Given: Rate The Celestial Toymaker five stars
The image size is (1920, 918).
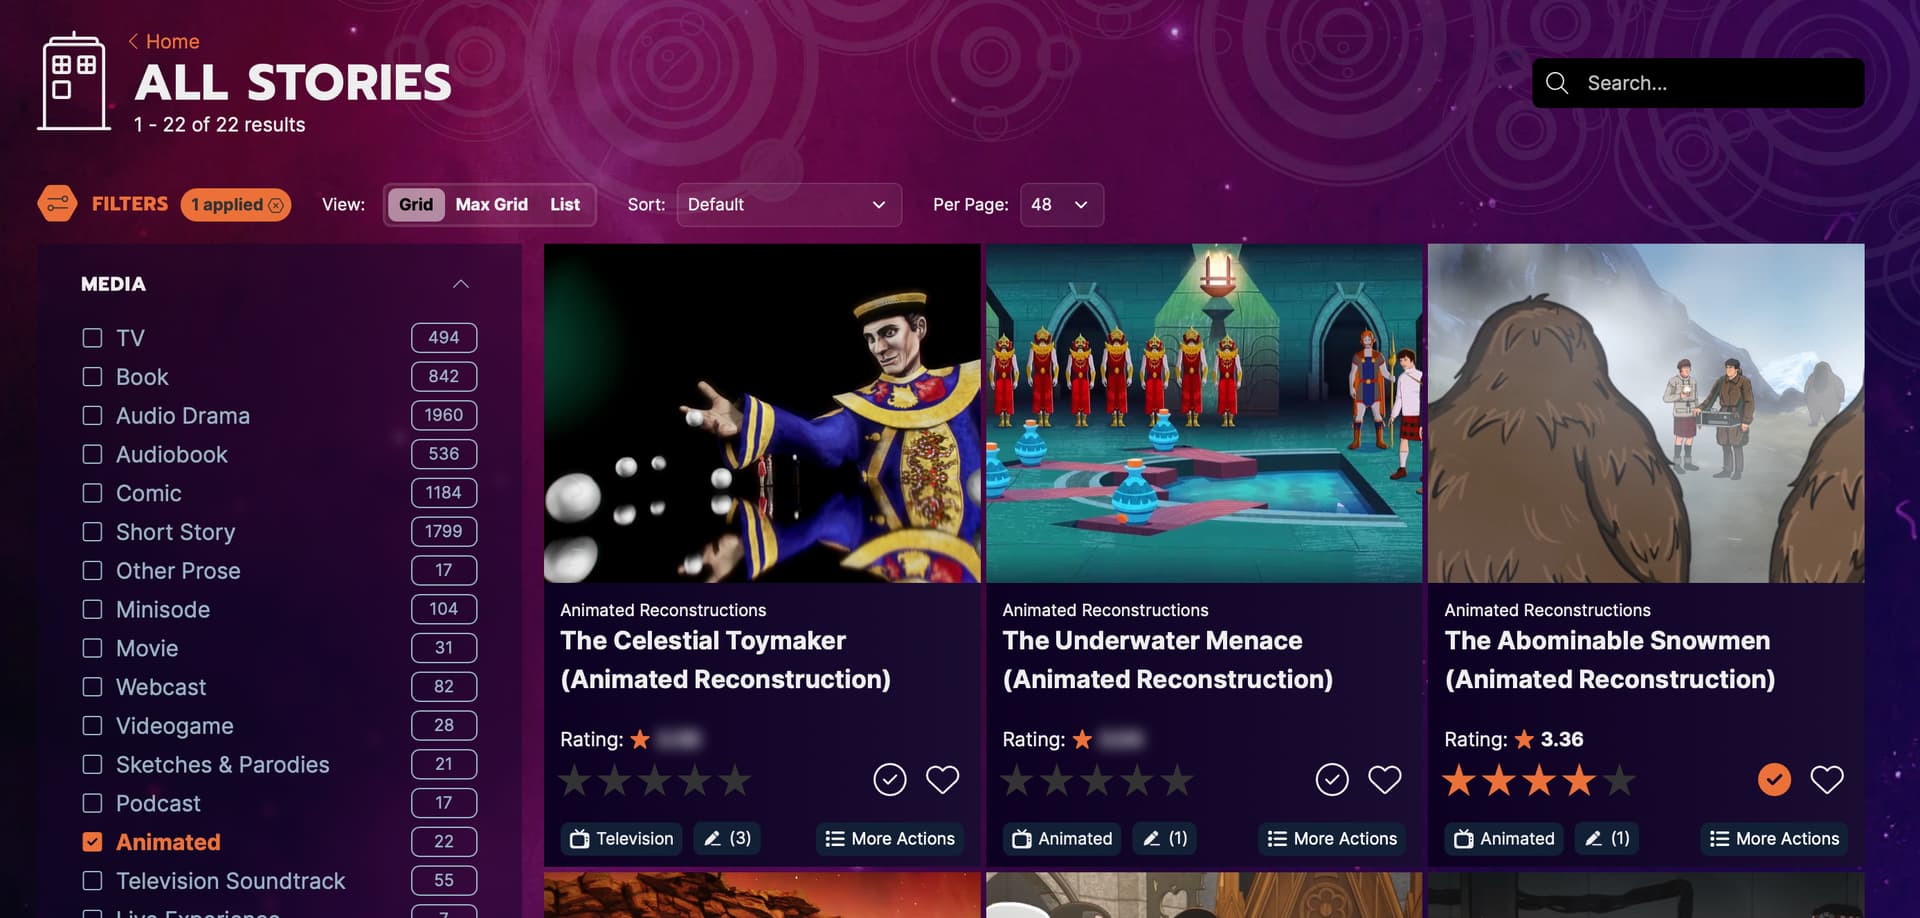Looking at the screenshot, I should (x=735, y=780).
